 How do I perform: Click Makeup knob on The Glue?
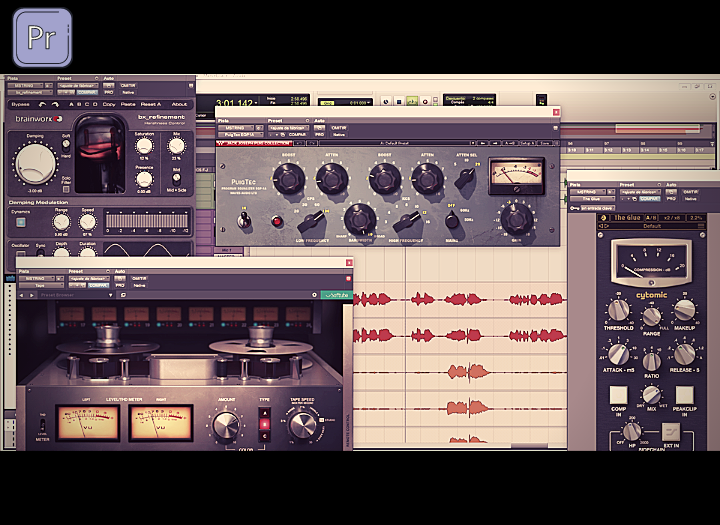click(684, 310)
